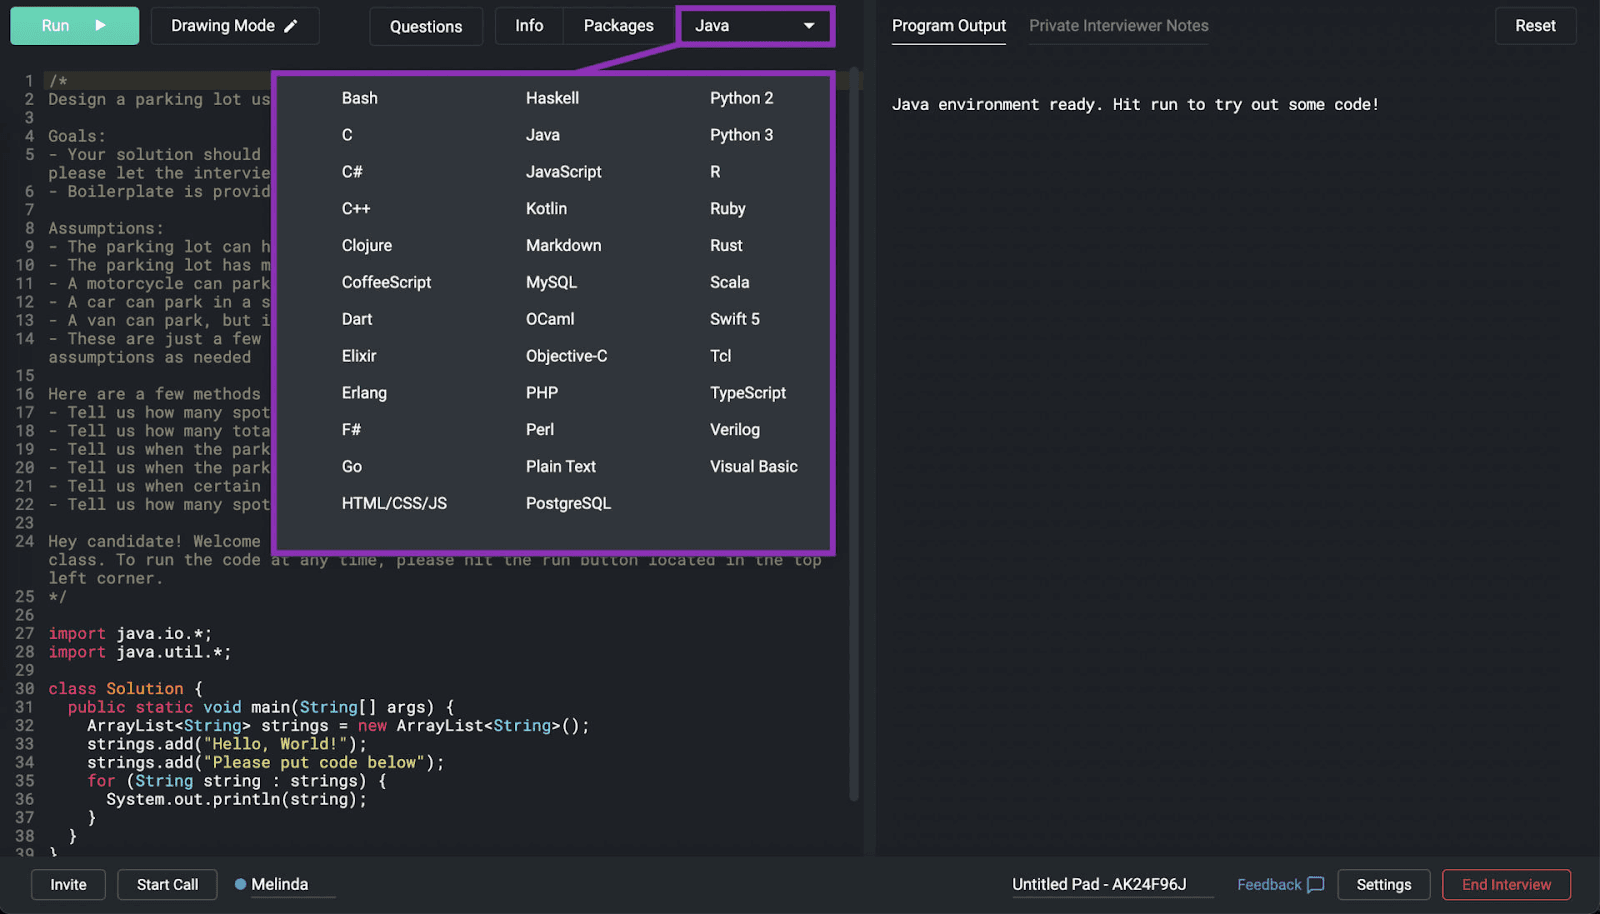Select Rust from the language options
The width and height of the screenshot is (1600, 914).
click(726, 246)
